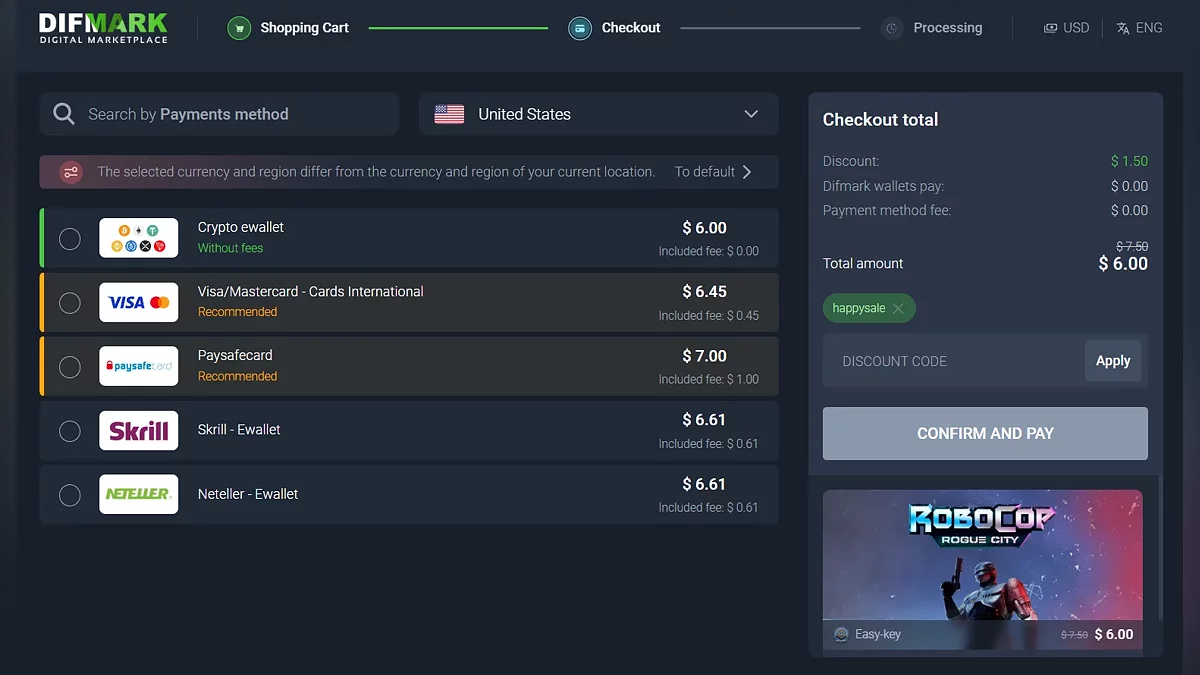This screenshot has height=675, width=1200.
Task: Click the Processing clock step icon
Action: tap(892, 28)
